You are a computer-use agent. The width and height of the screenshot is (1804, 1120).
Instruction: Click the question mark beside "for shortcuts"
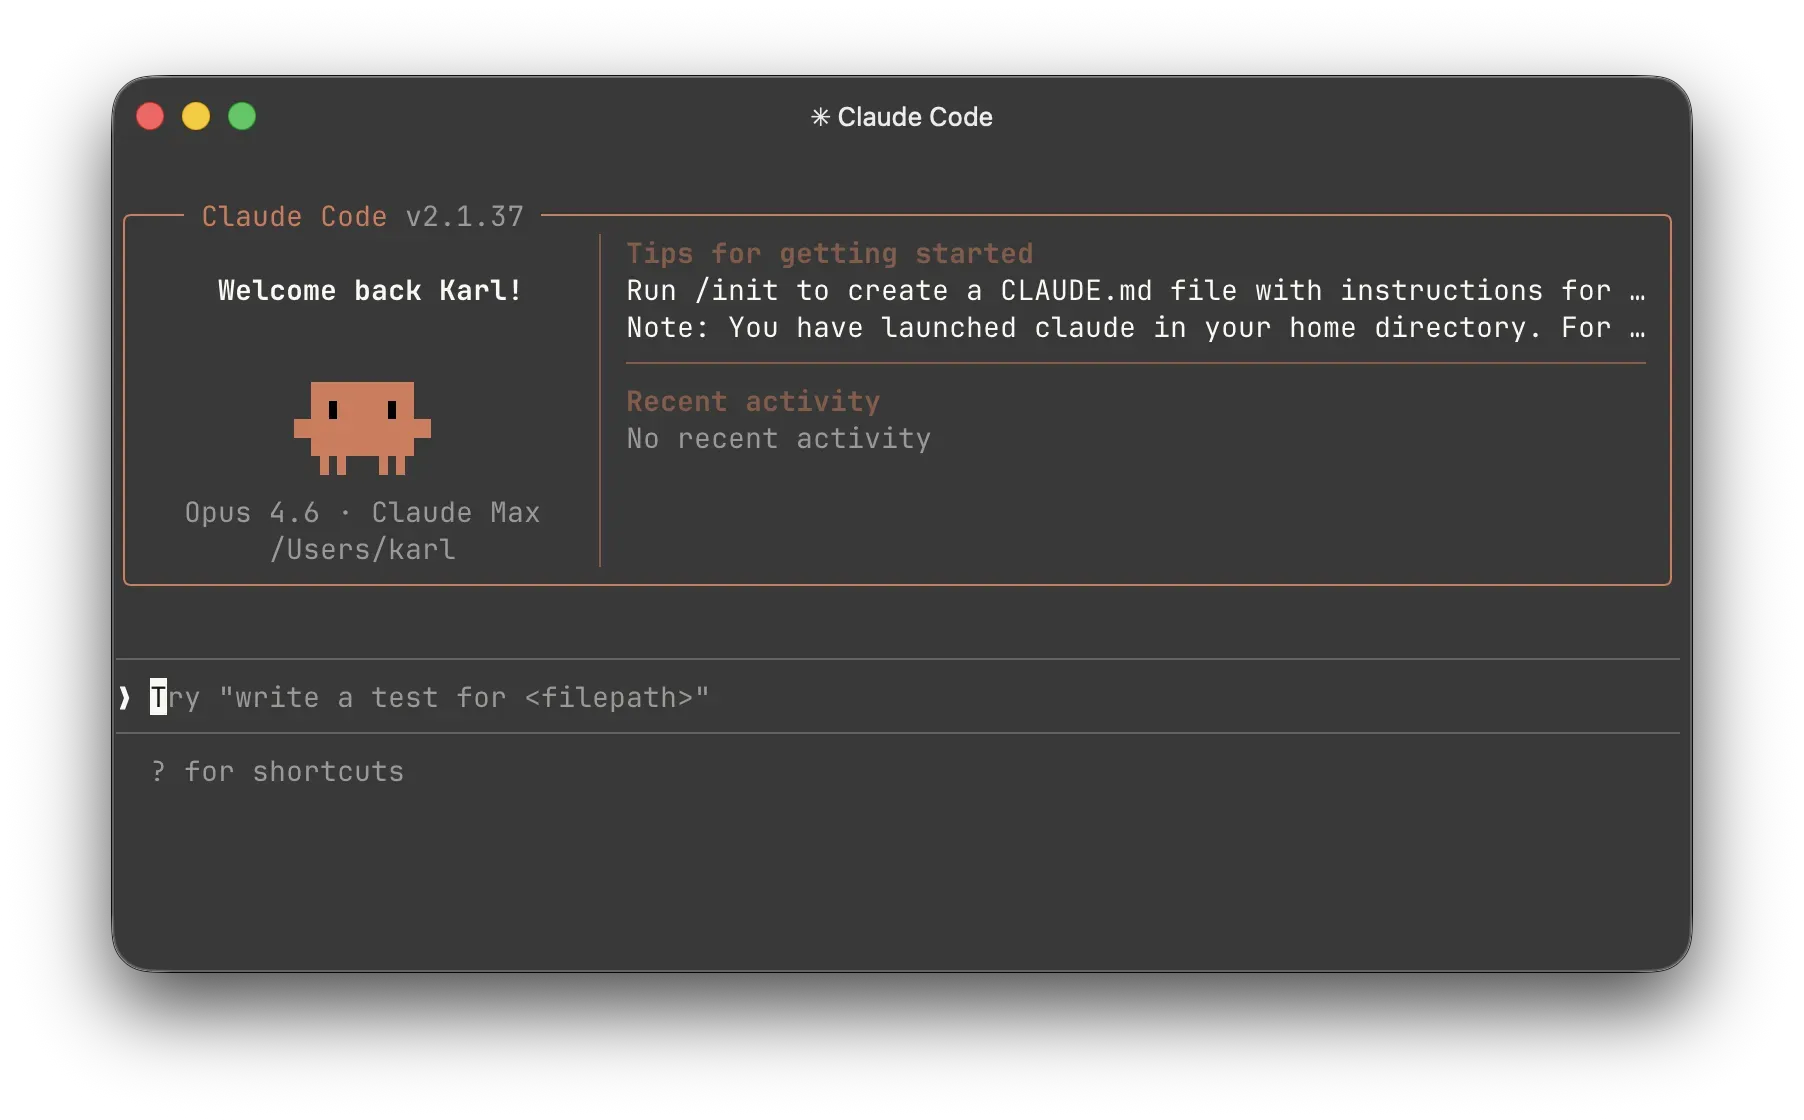(158, 772)
